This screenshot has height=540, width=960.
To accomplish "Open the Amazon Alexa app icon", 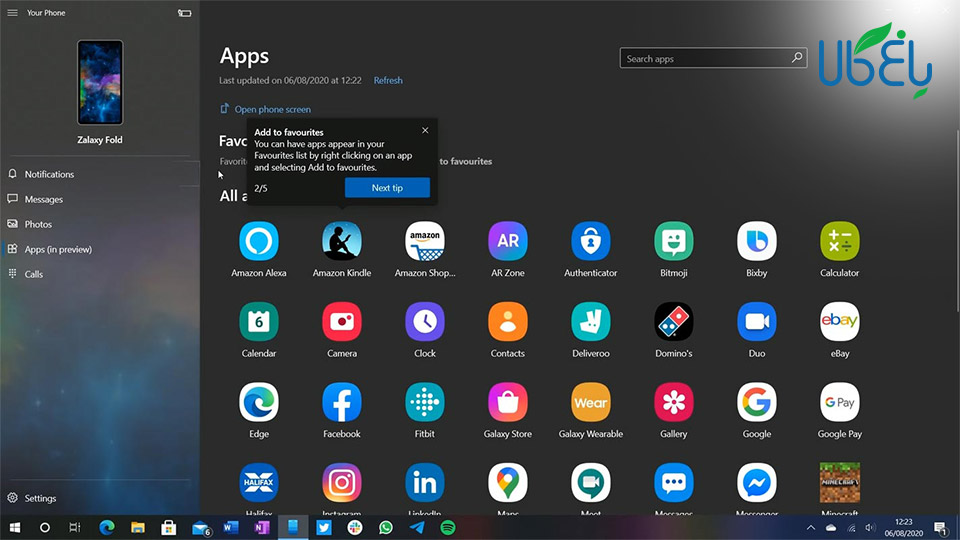I will click(x=259, y=241).
